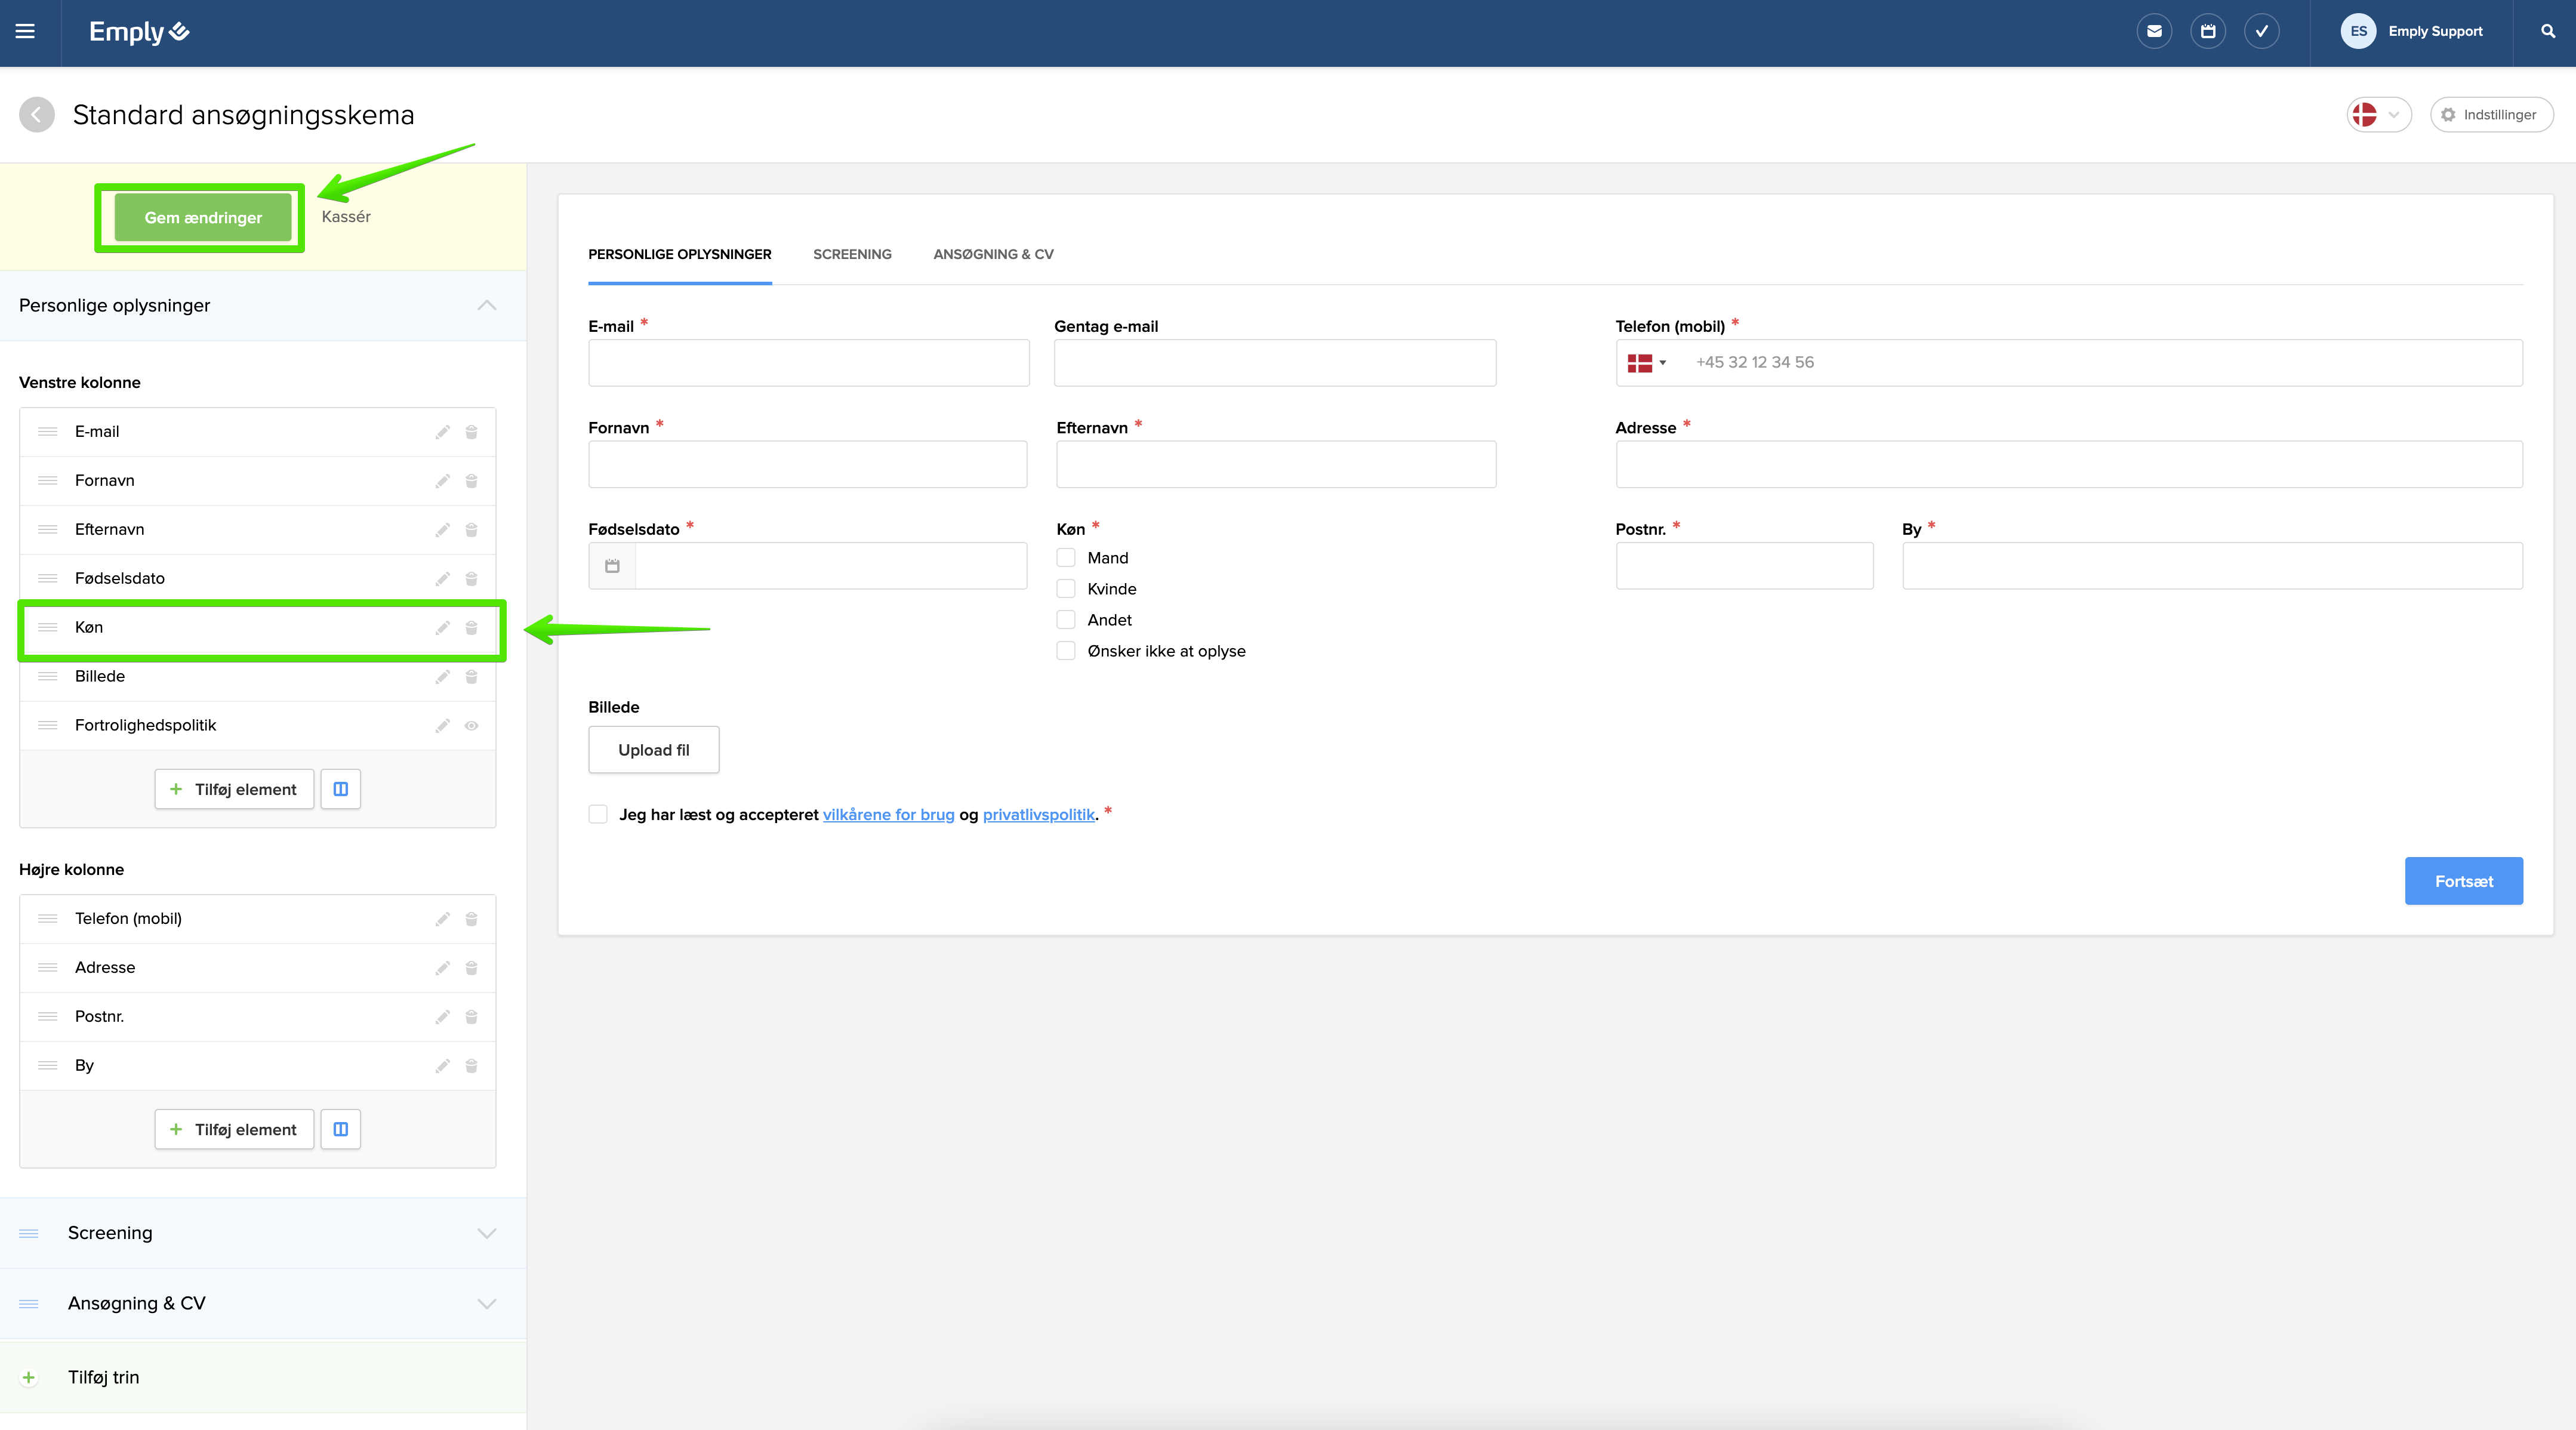Click the search magnifier icon
The height and width of the screenshot is (1430, 2576).
[x=2547, y=32]
